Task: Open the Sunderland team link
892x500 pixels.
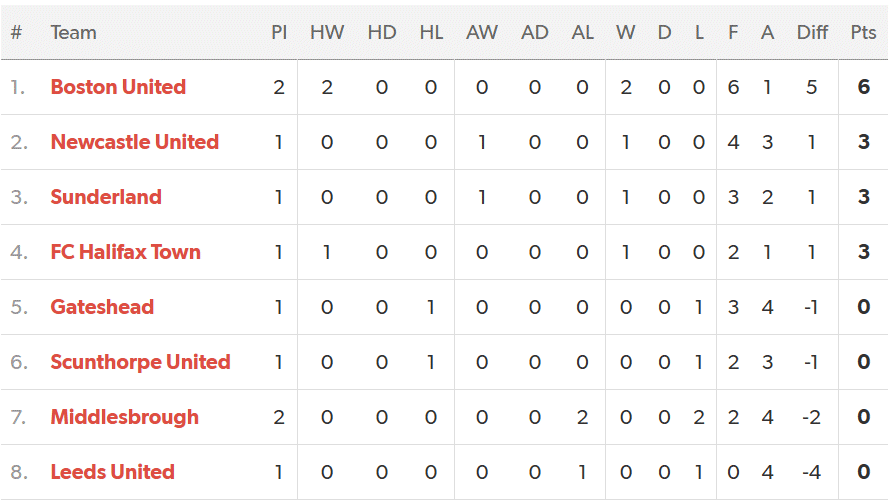Action: [x=106, y=197]
